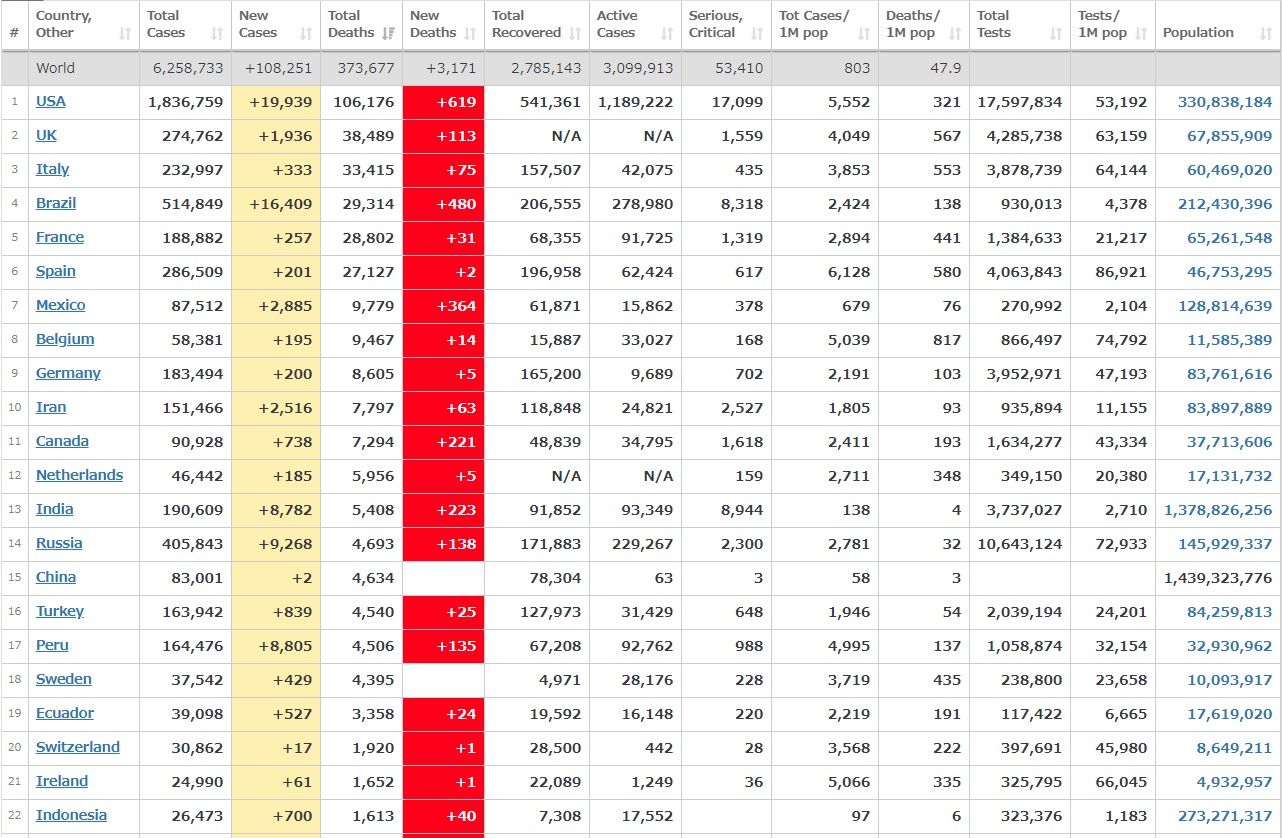Click Total Recovered sort arrows icon
The image size is (1282, 838).
pyautogui.click(x=575, y=33)
